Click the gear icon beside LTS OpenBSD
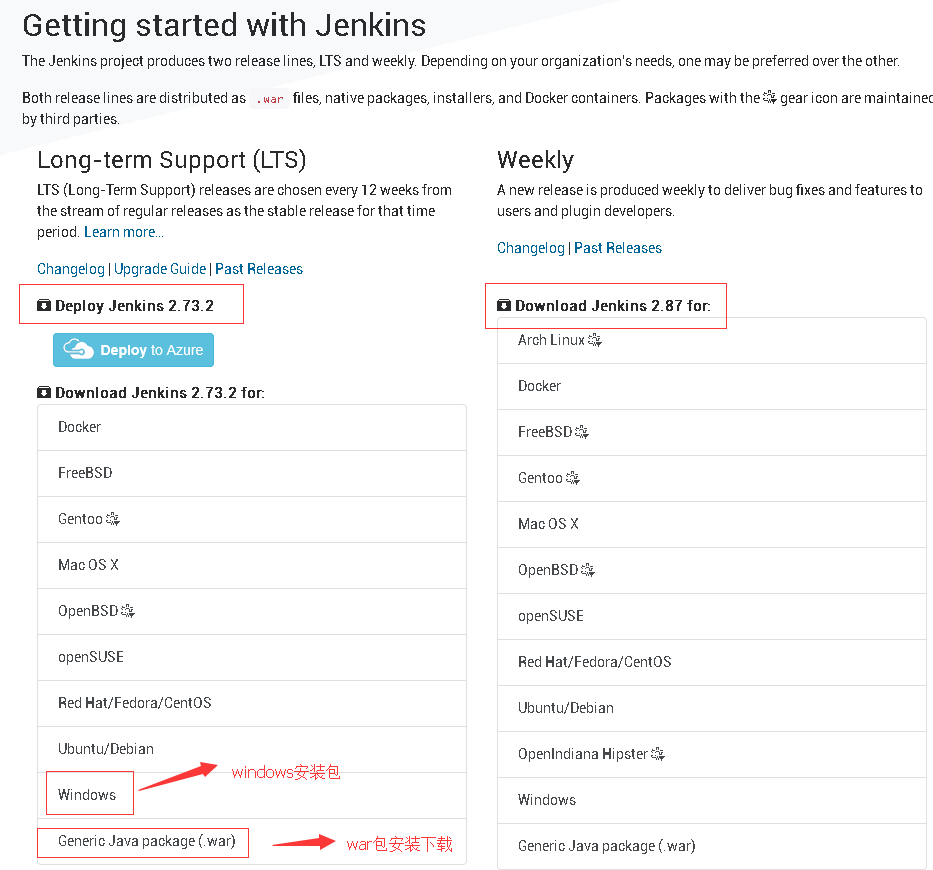933x870 pixels. point(127,611)
